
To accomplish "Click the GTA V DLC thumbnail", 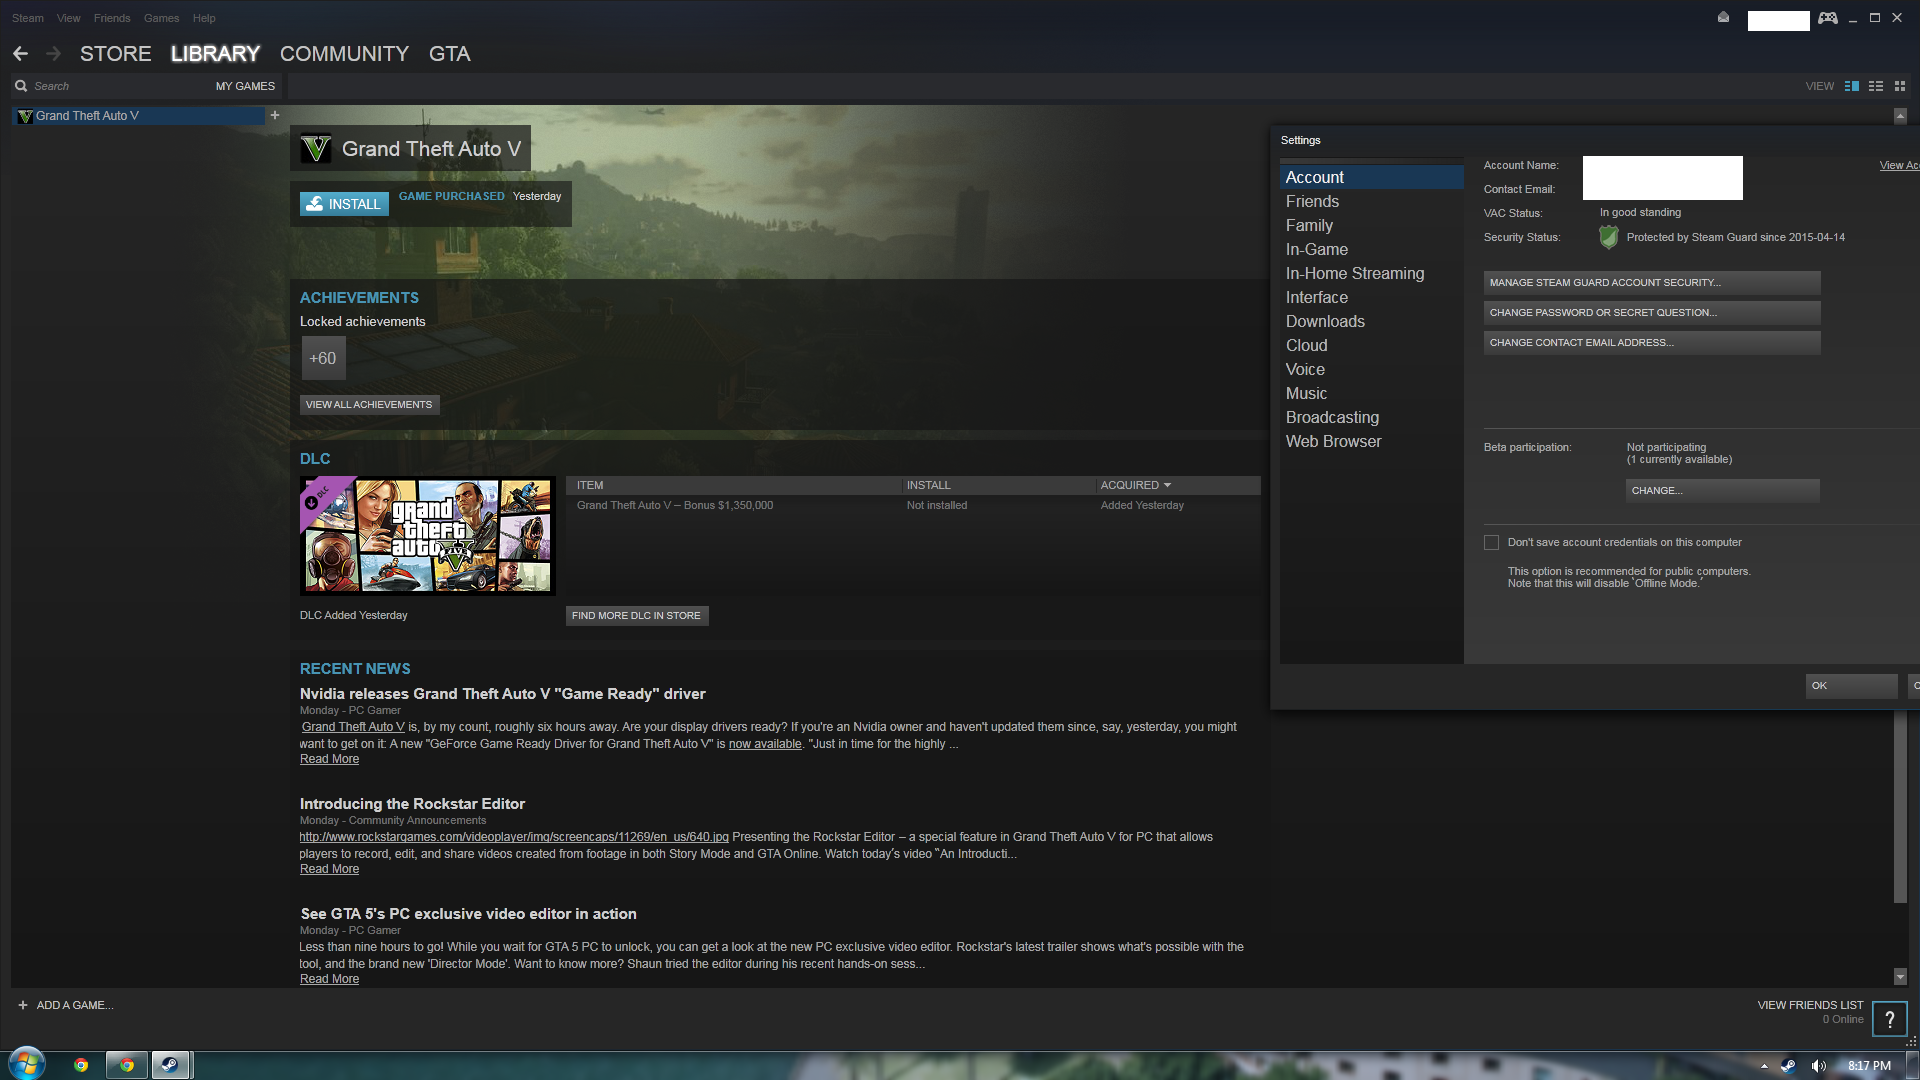I will [x=428, y=535].
